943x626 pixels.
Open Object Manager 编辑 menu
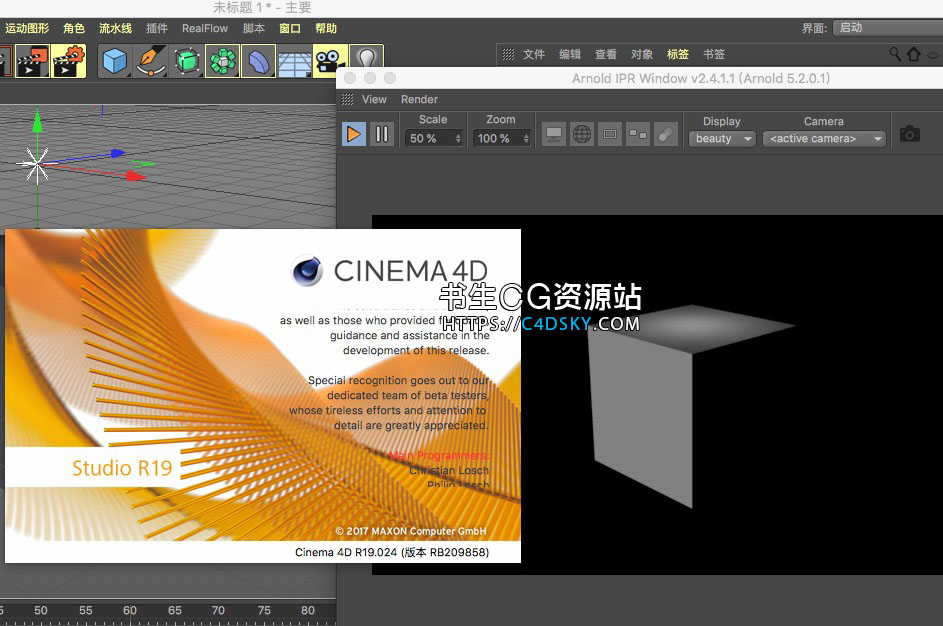(570, 54)
